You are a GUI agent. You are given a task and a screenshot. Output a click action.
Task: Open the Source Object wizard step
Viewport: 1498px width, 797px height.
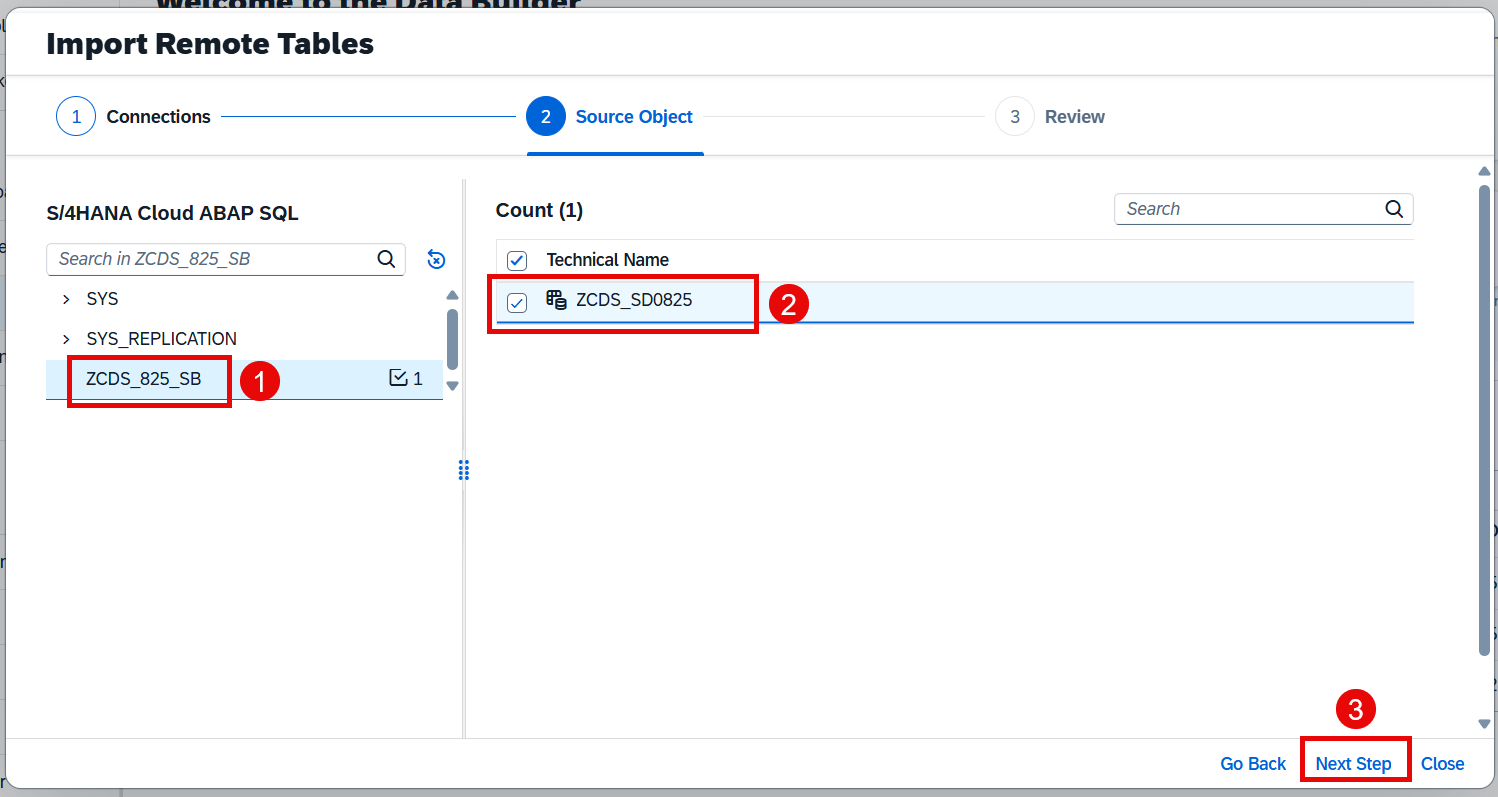click(x=633, y=117)
